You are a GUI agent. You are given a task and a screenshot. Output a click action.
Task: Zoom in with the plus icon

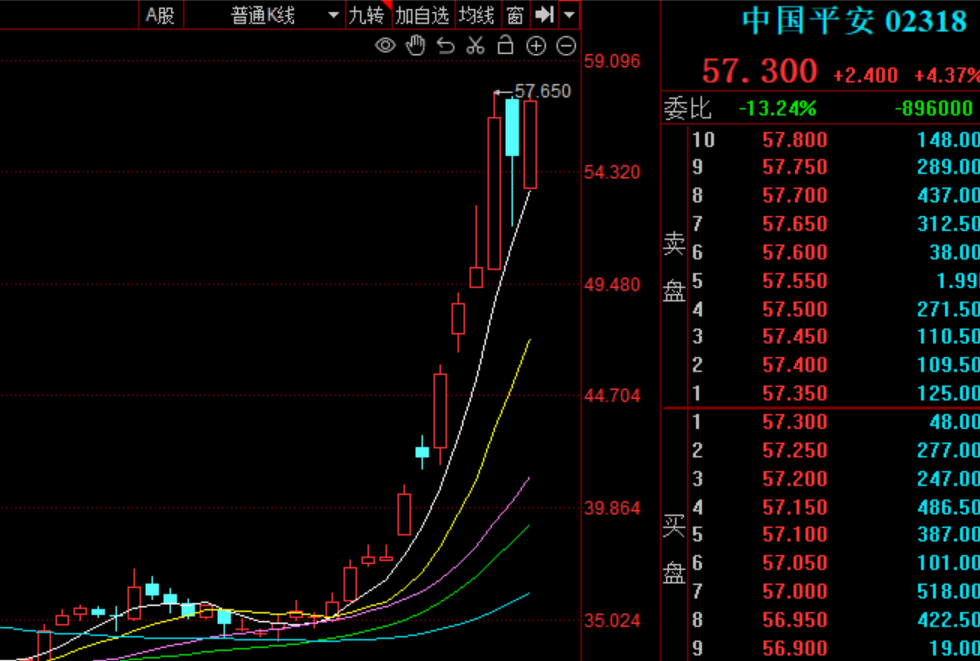point(536,45)
